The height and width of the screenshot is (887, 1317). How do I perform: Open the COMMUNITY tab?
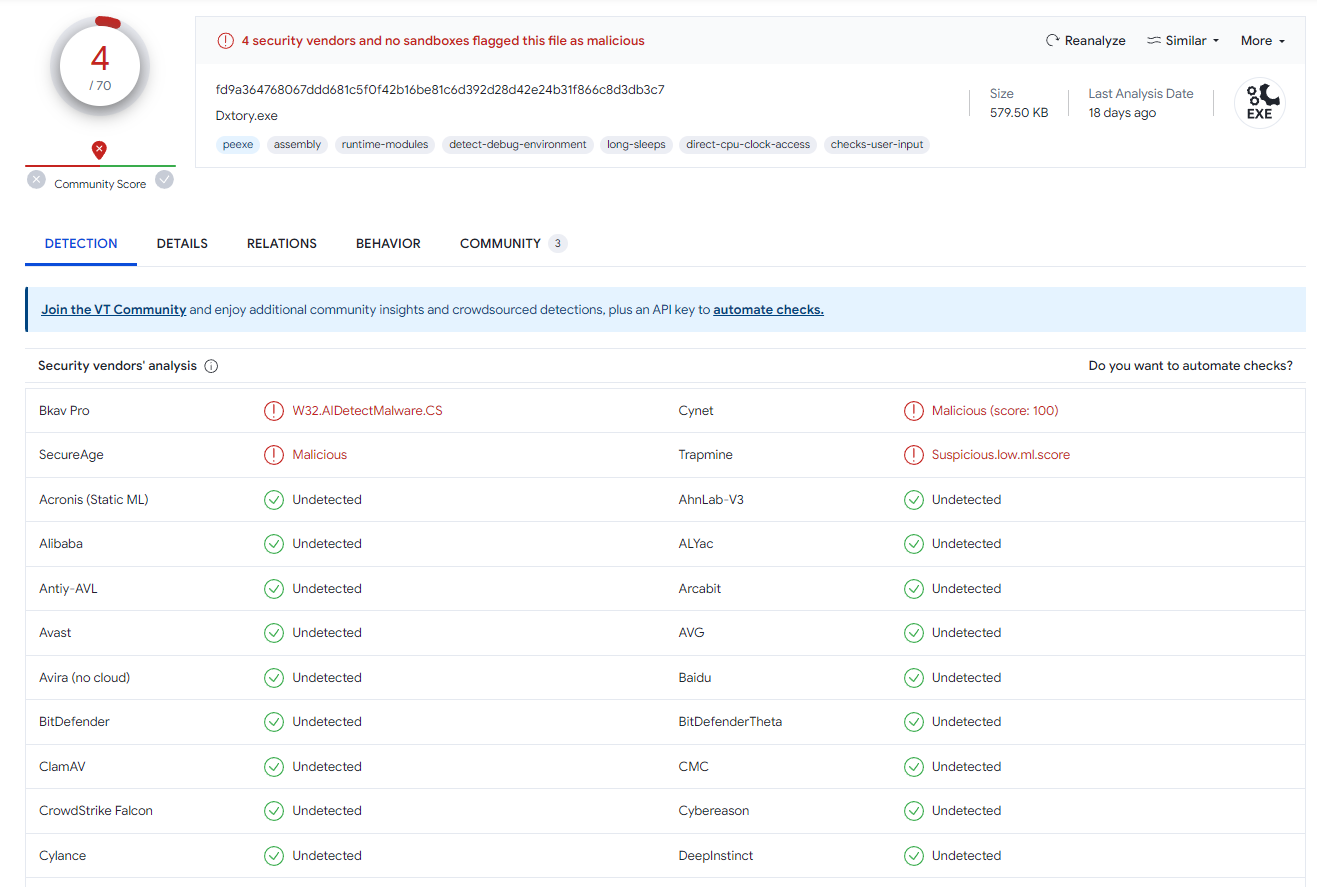pyautogui.click(x=513, y=244)
